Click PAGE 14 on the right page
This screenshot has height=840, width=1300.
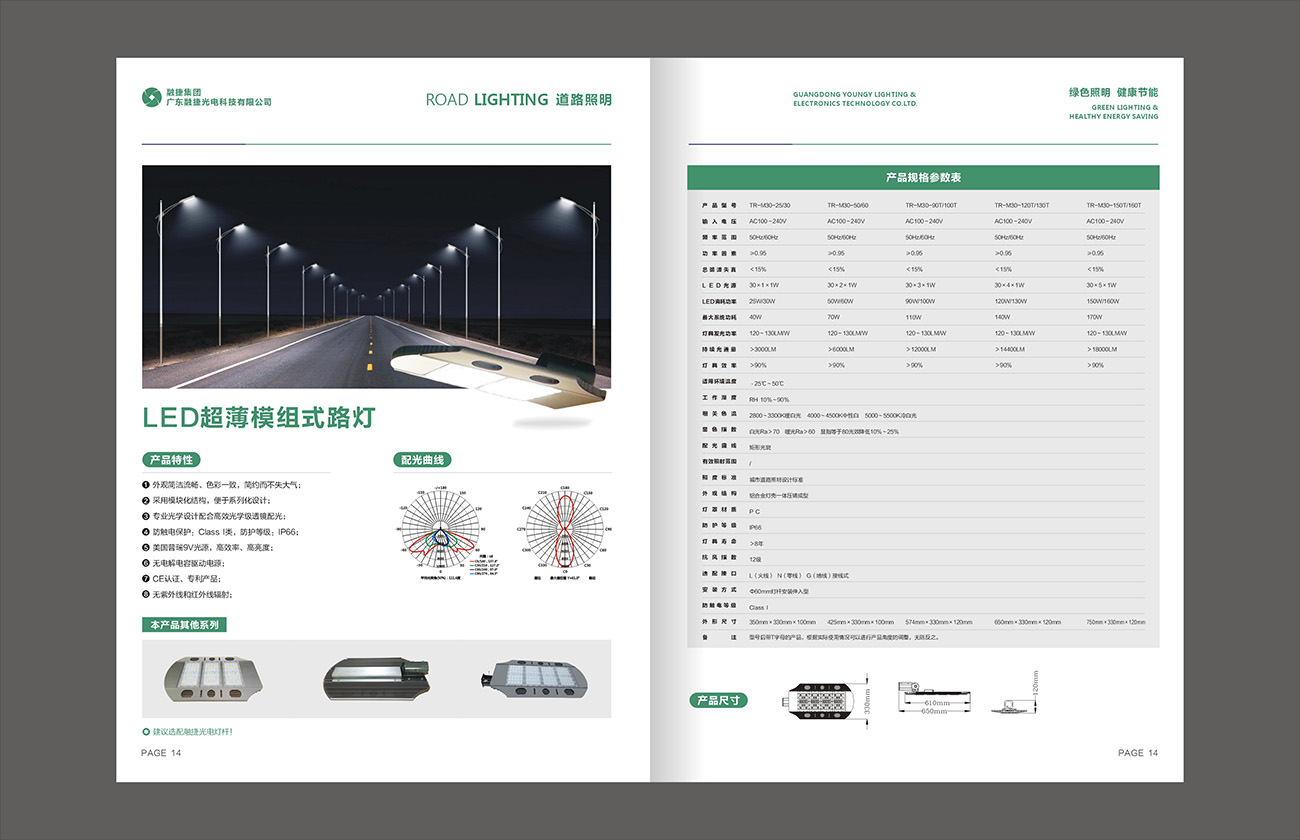(x=1138, y=753)
